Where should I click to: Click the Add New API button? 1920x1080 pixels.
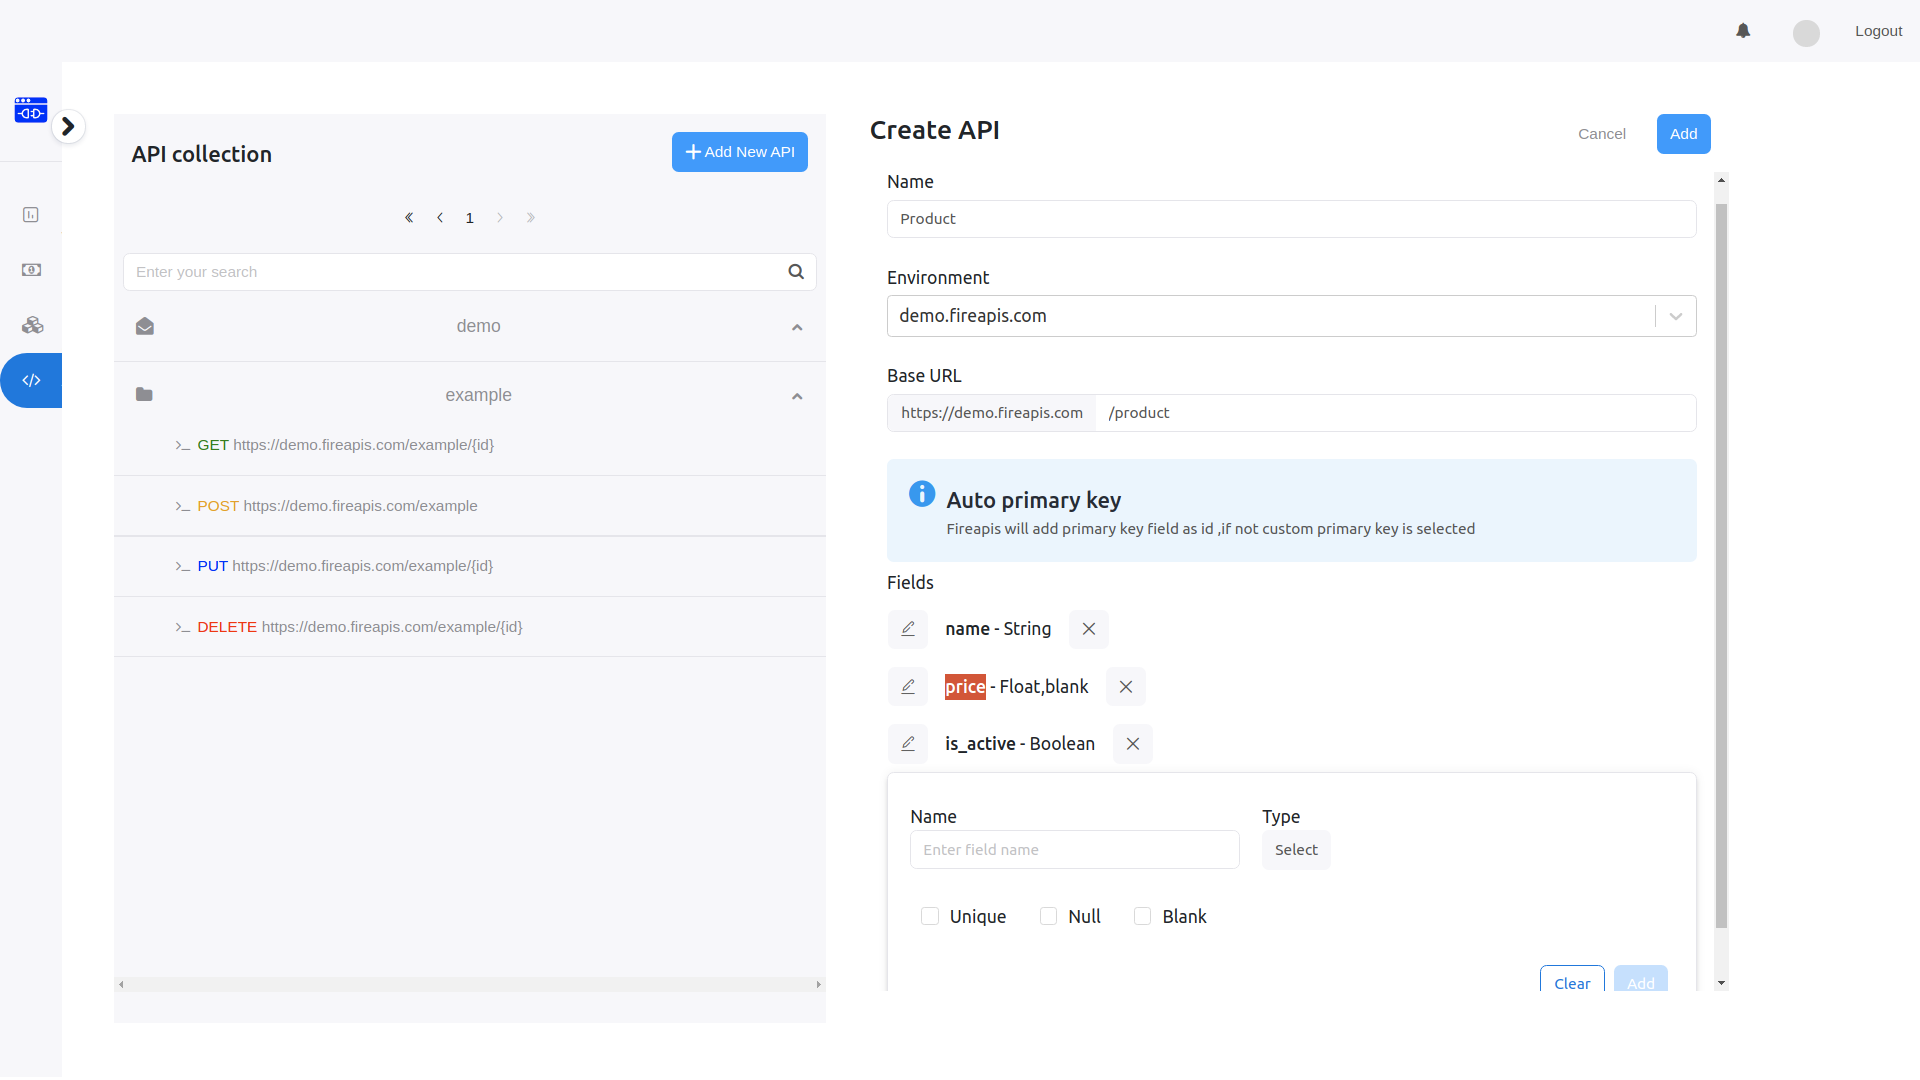tap(740, 152)
